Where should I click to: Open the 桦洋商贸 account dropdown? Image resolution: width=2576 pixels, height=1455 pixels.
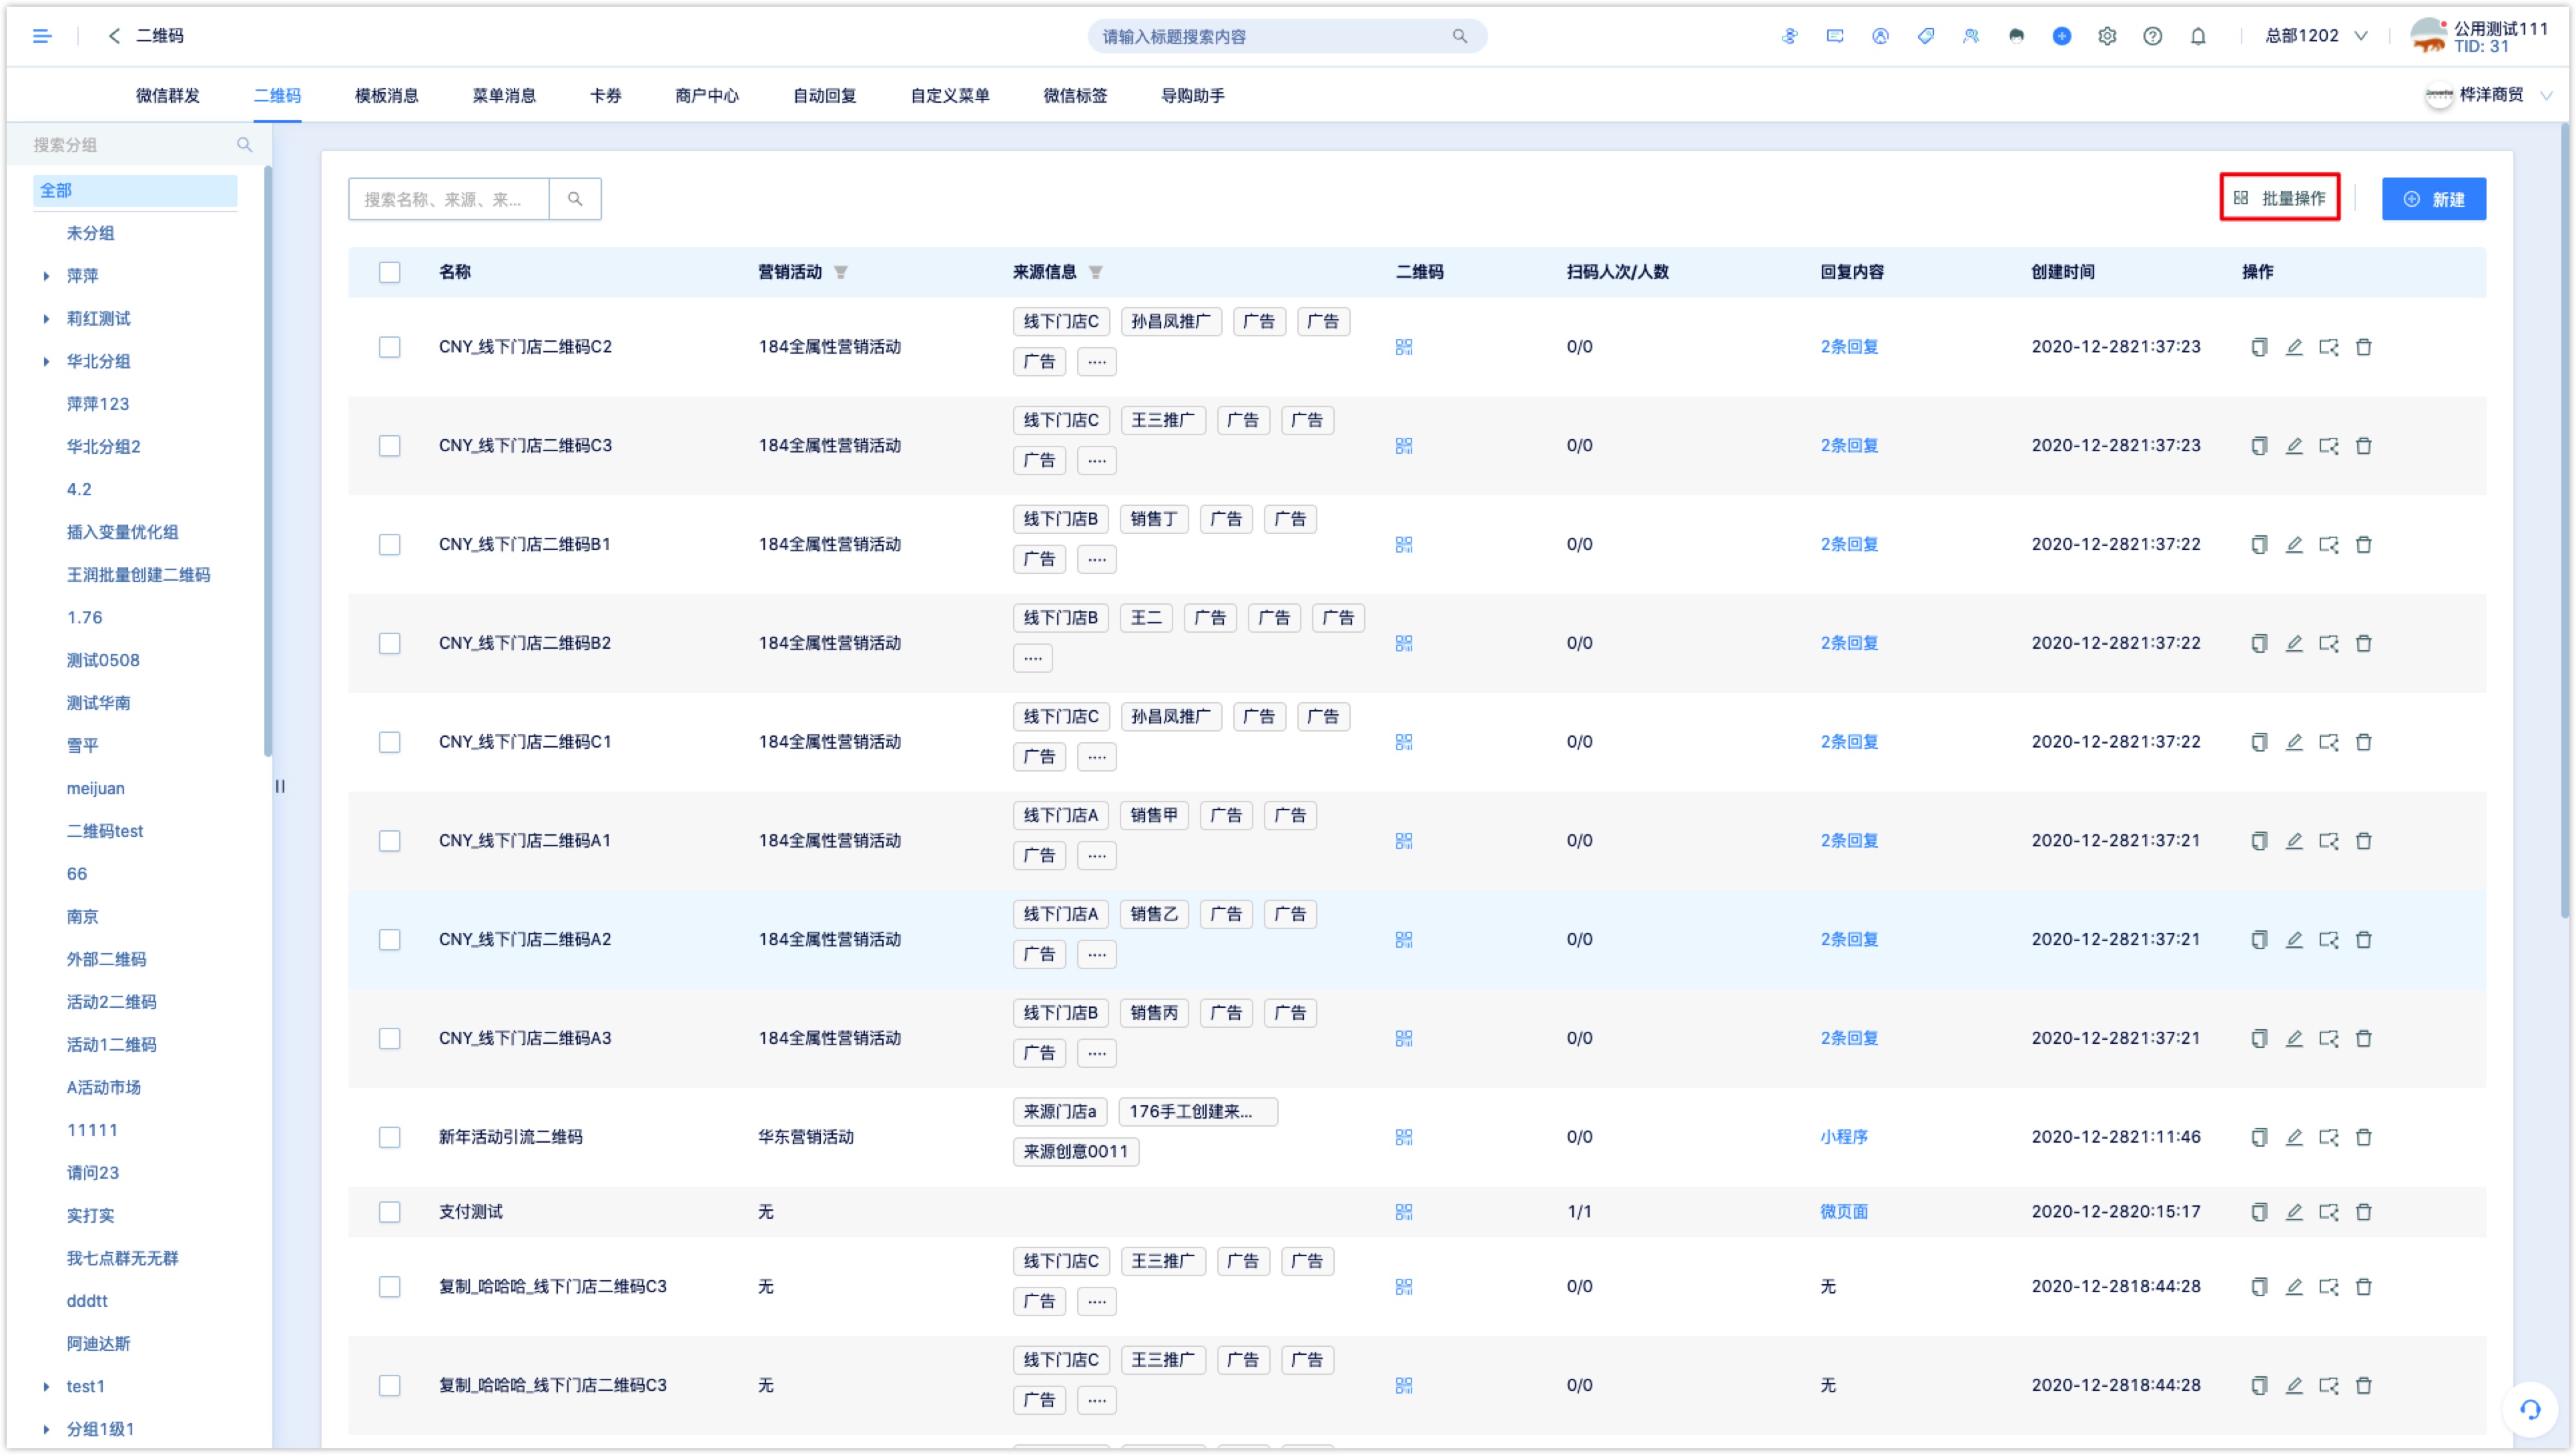tap(2488, 95)
